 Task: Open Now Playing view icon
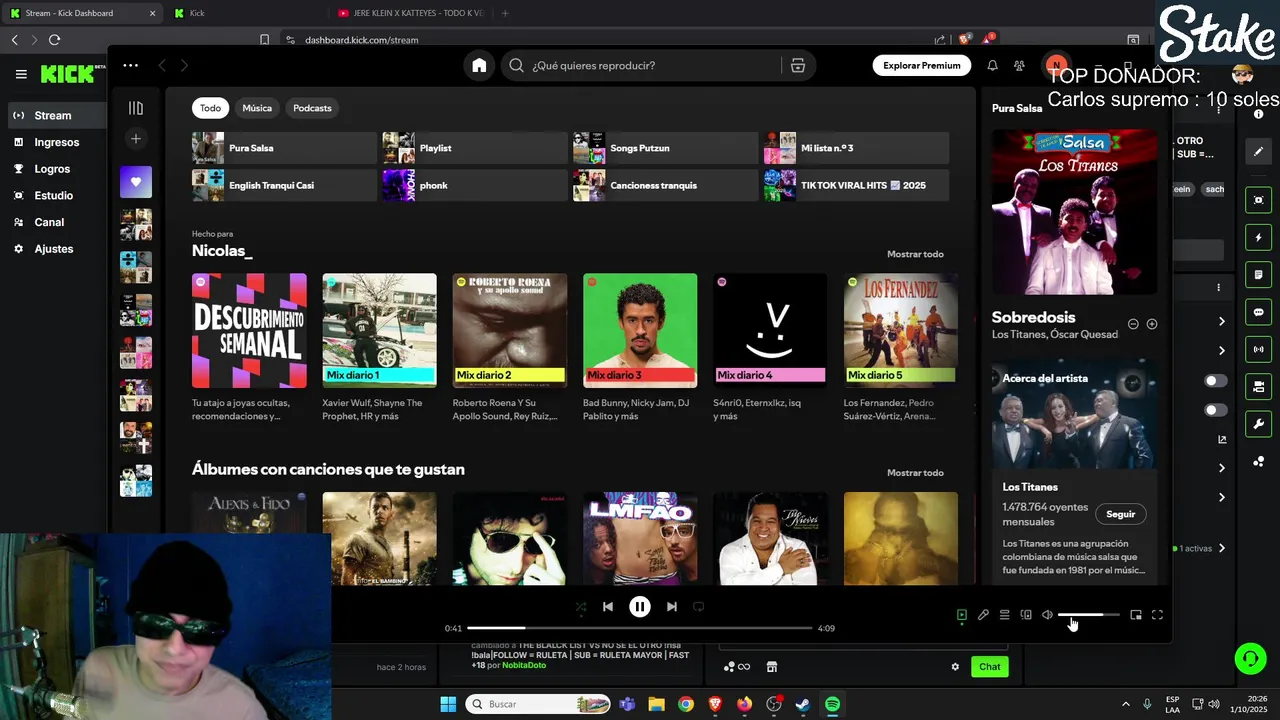[962, 615]
